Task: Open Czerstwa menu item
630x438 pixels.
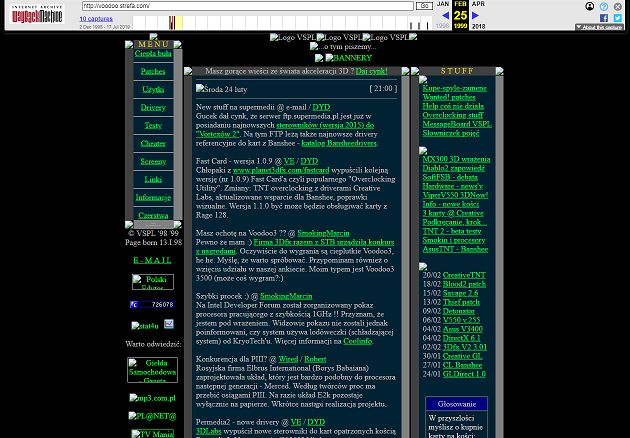Action: pos(153,215)
